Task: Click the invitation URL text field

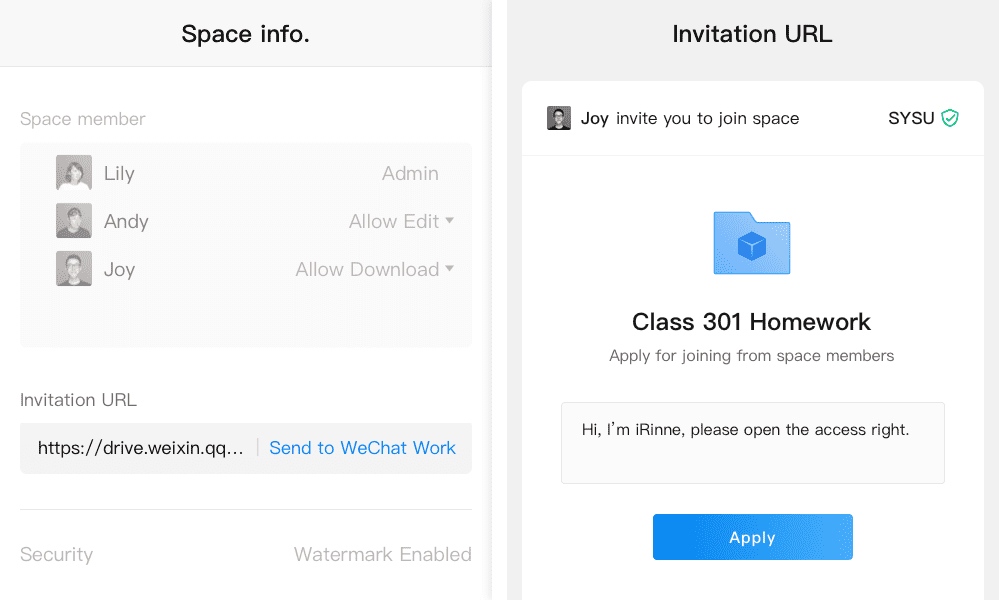Action: (141, 448)
